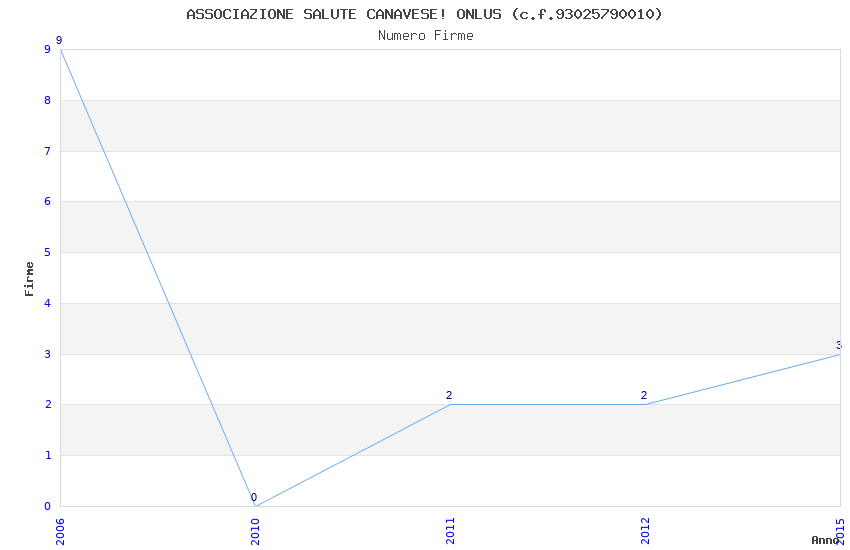Click the data label 2 above the 2012 point

pyautogui.click(x=644, y=396)
